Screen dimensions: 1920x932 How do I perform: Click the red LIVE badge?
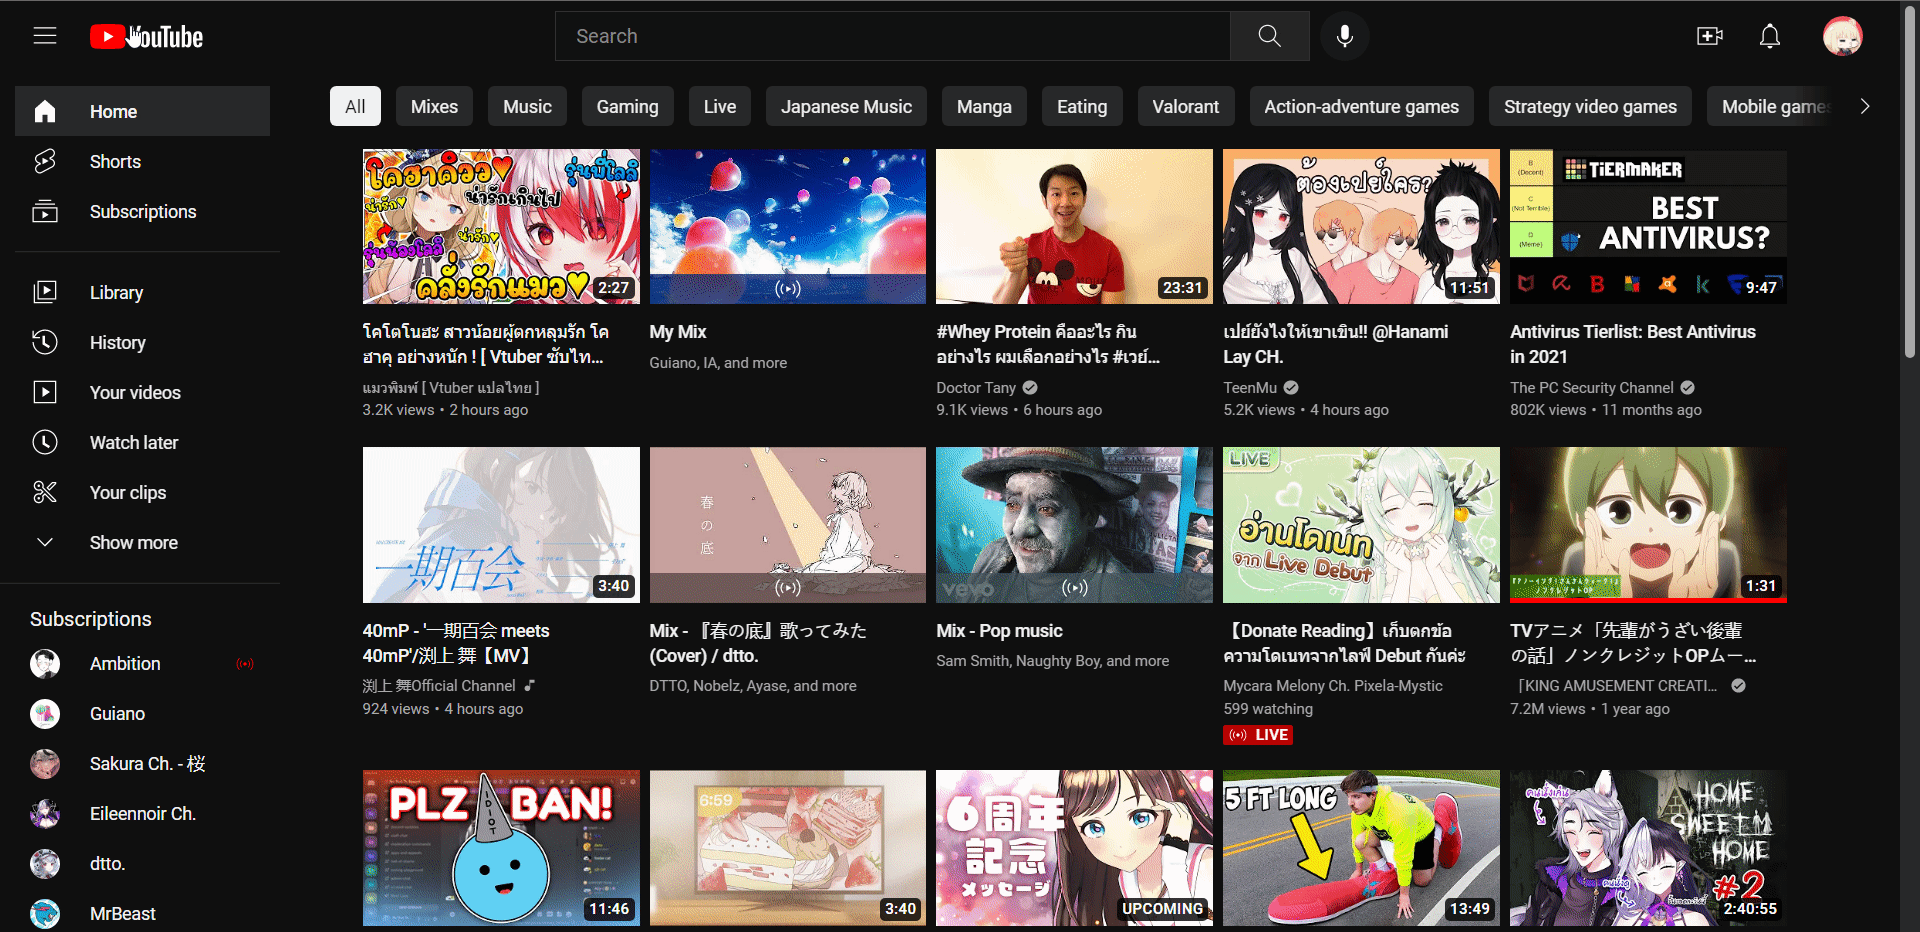coord(1259,735)
